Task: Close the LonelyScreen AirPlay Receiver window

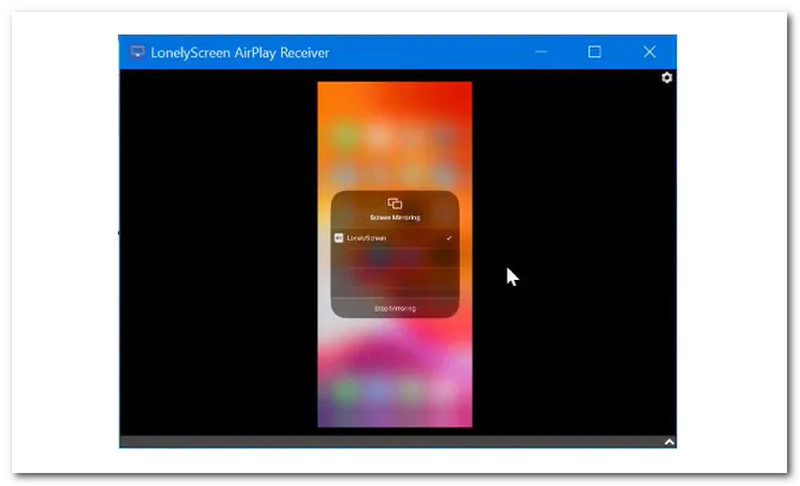Action: coord(649,52)
